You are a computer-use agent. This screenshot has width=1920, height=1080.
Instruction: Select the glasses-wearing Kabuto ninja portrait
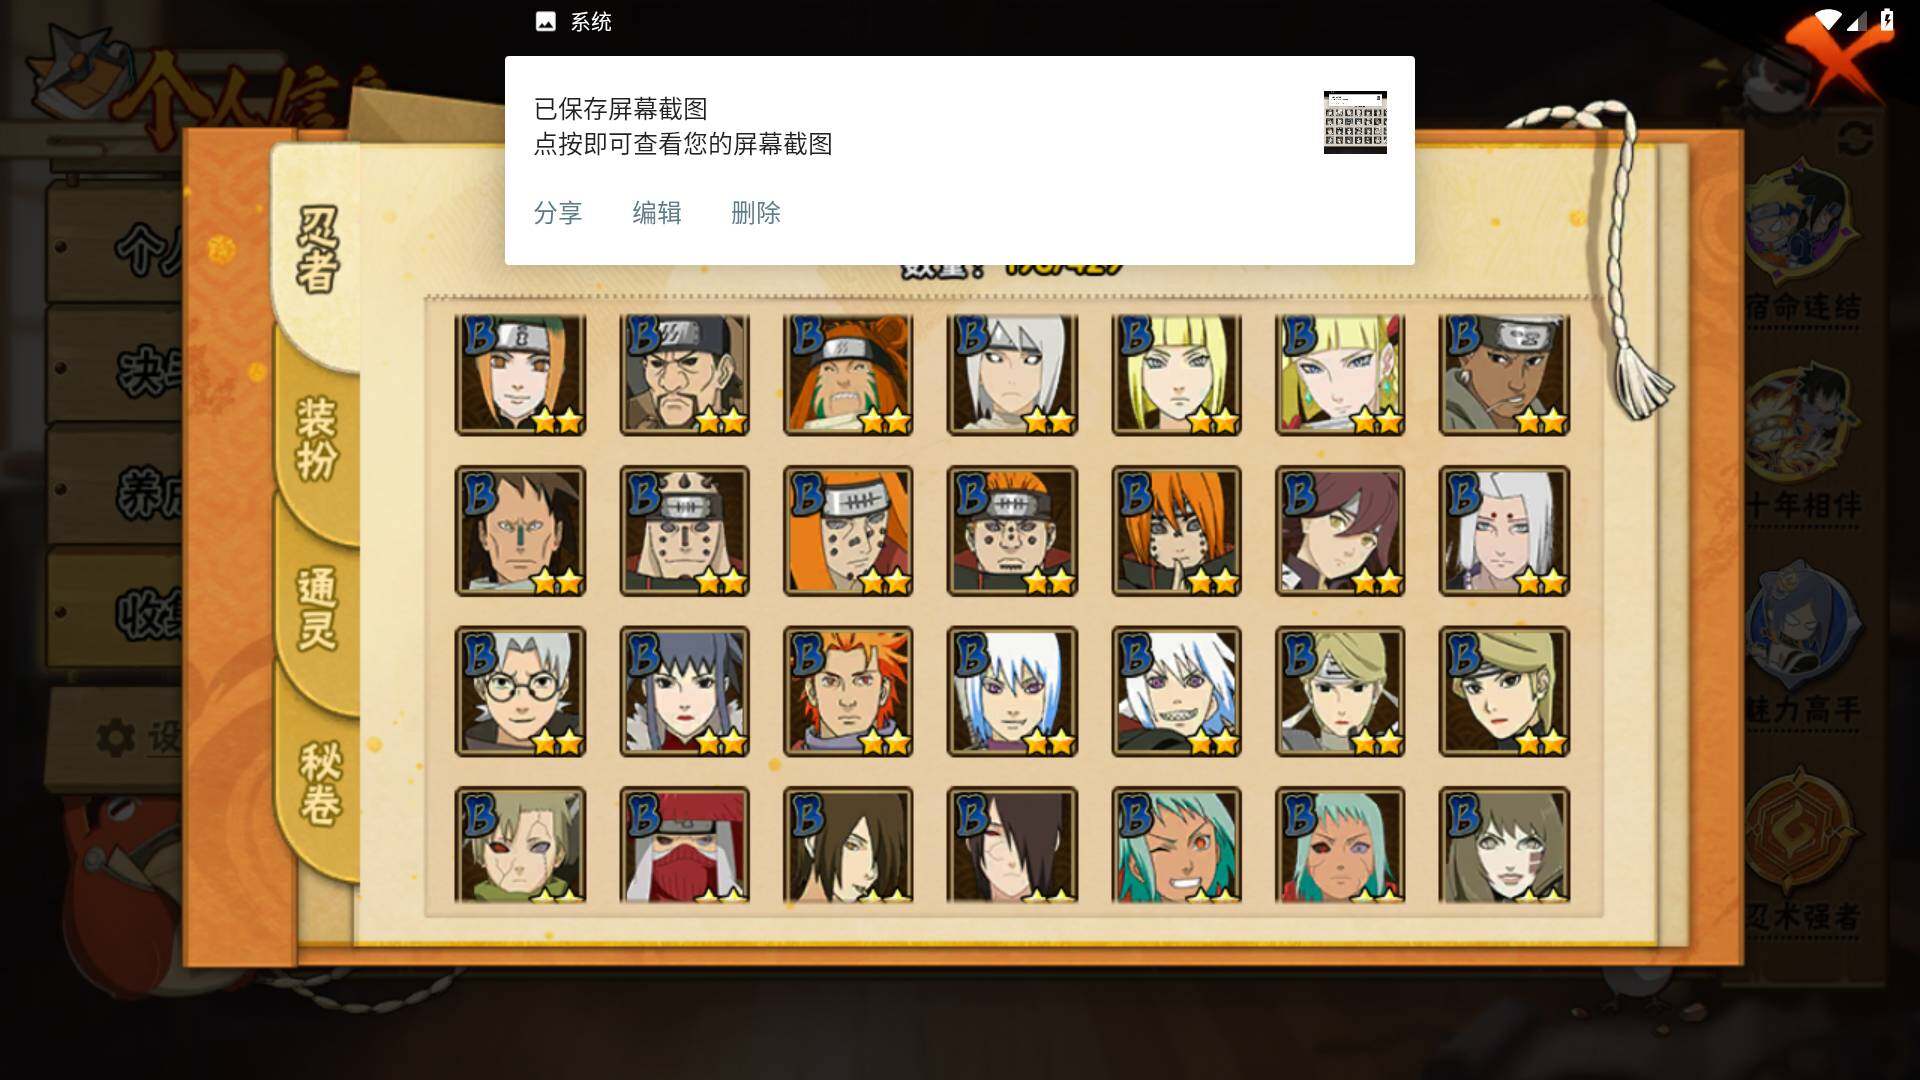coord(520,691)
